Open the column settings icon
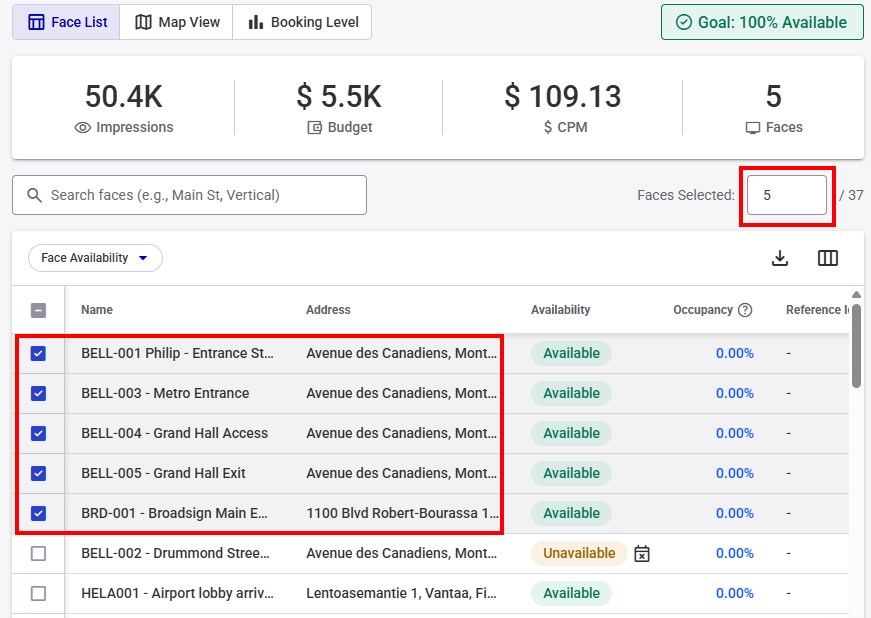The width and height of the screenshot is (871, 618). 828,258
